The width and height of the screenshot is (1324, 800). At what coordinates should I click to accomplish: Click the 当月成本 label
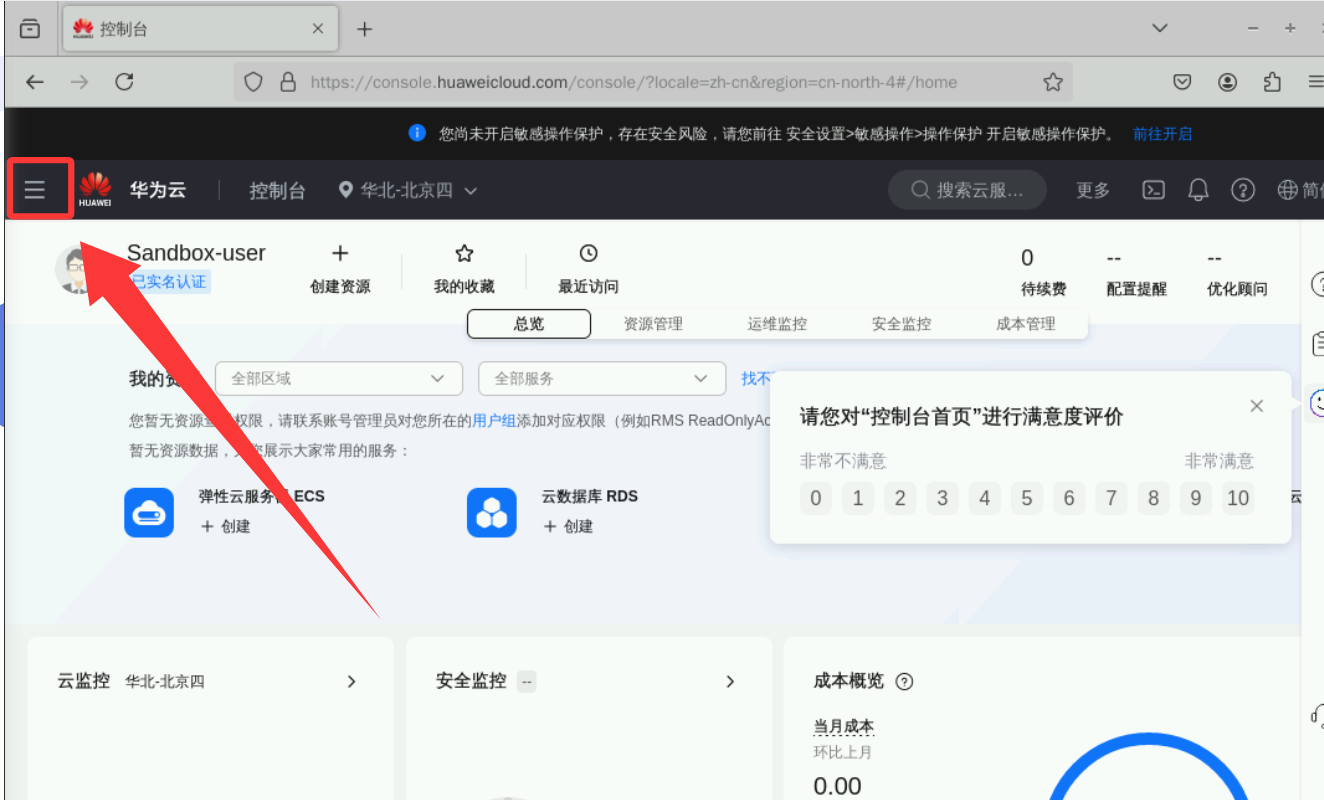(x=844, y=726)
